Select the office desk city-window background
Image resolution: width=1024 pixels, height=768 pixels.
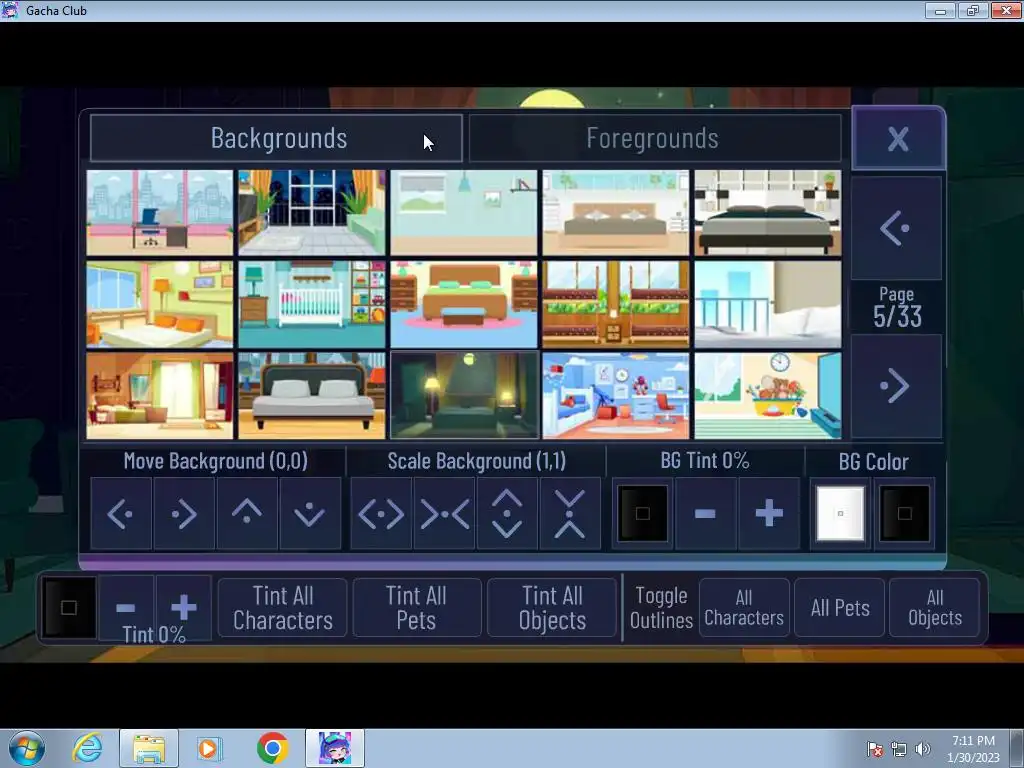click(x=159, y=213)
